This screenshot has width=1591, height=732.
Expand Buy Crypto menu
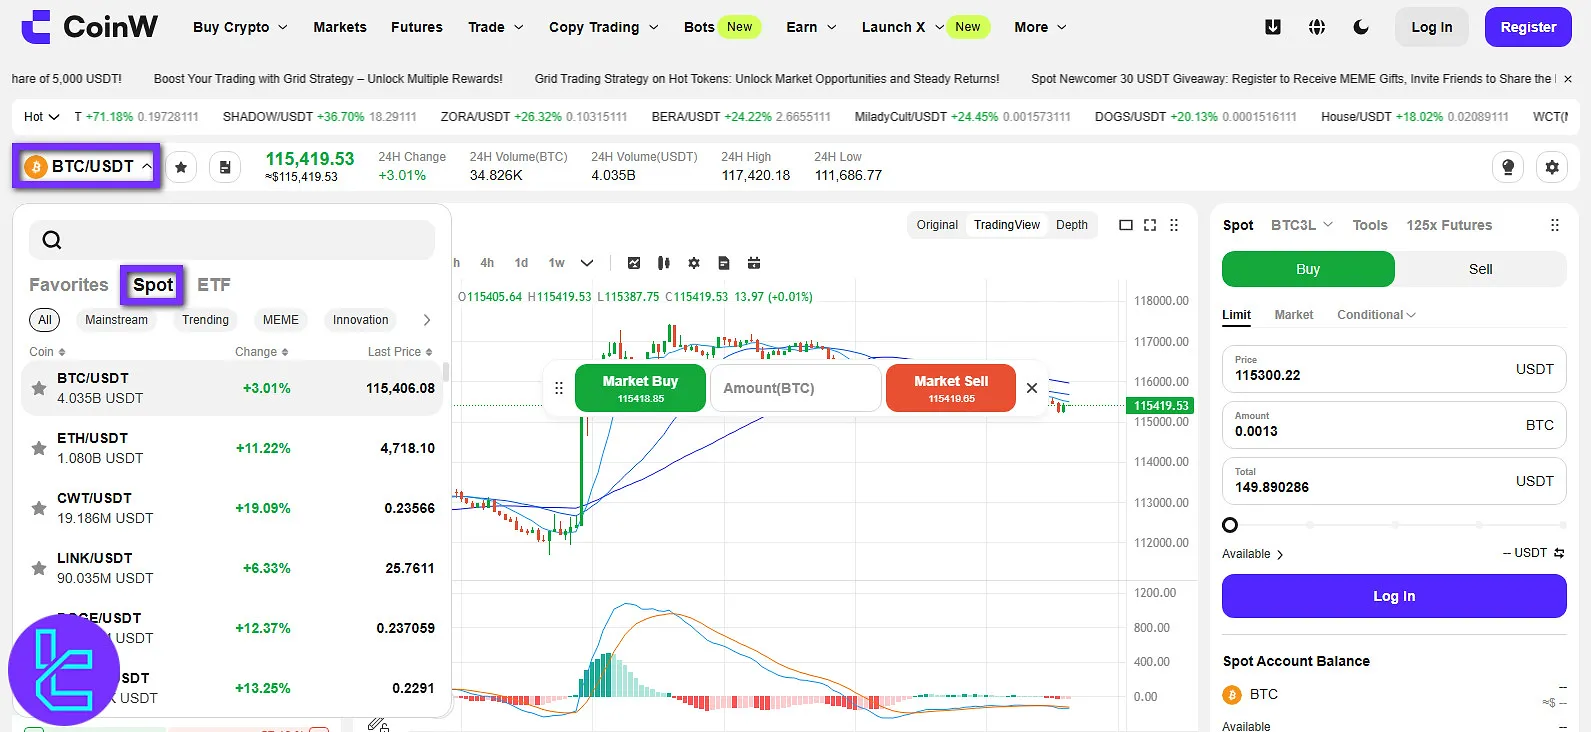(240, 27)
